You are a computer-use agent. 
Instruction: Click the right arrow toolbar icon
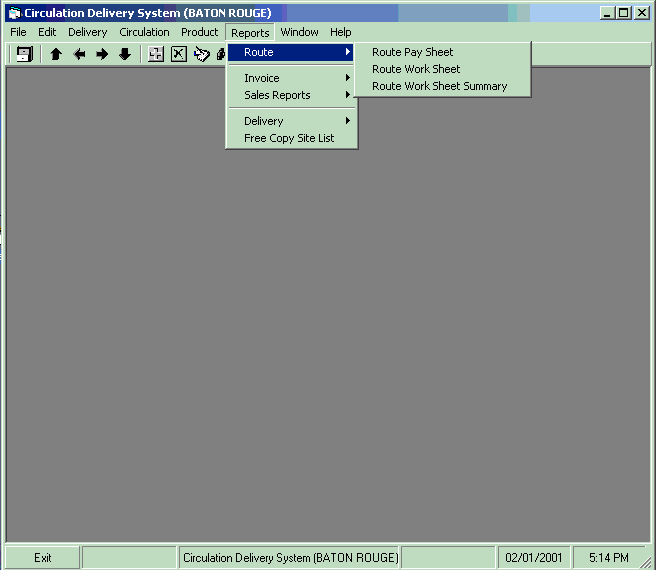tap(102, 54)
